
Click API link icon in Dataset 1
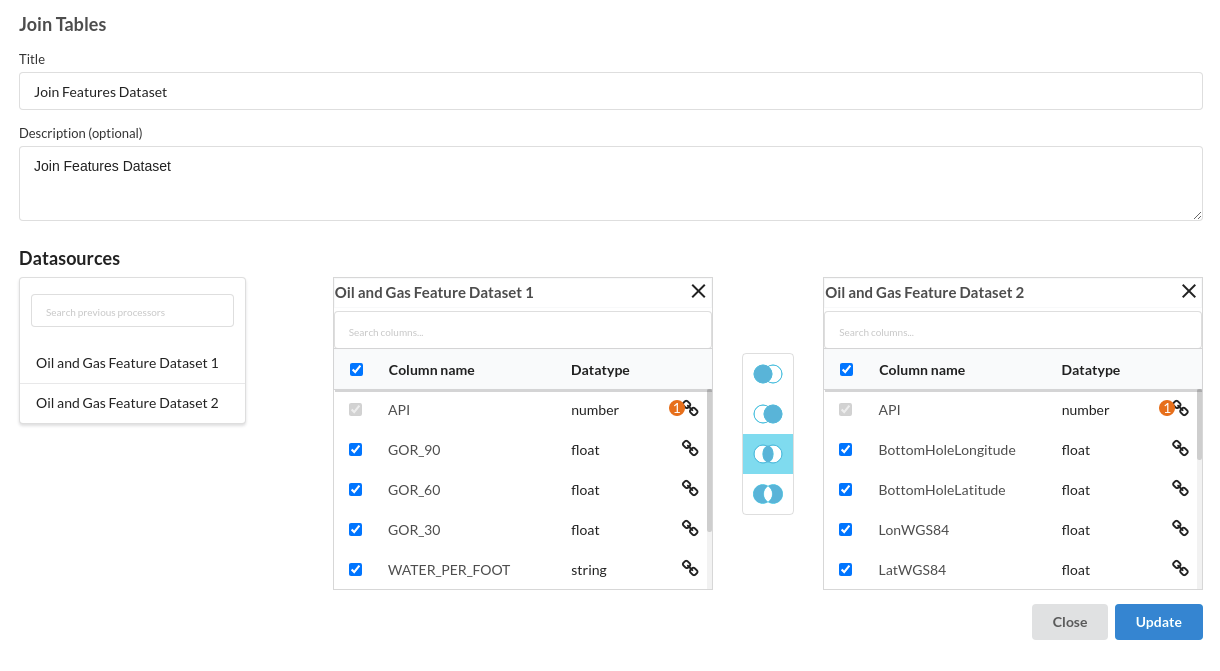(690, 409)
